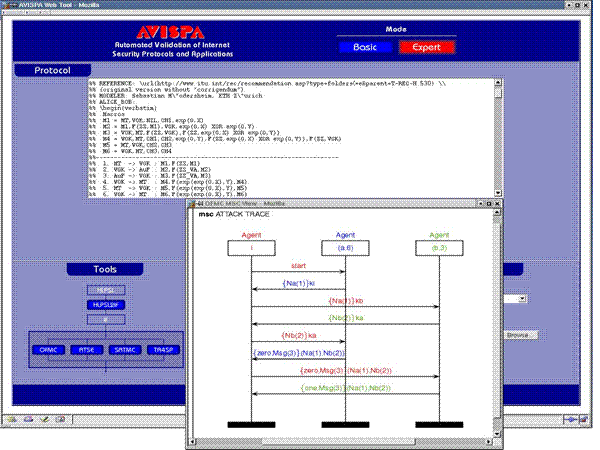Viewport: 600px width, 450px height.
Task: Click the AVISPA Web Tool window icon
Action: (x=6, y=5)
